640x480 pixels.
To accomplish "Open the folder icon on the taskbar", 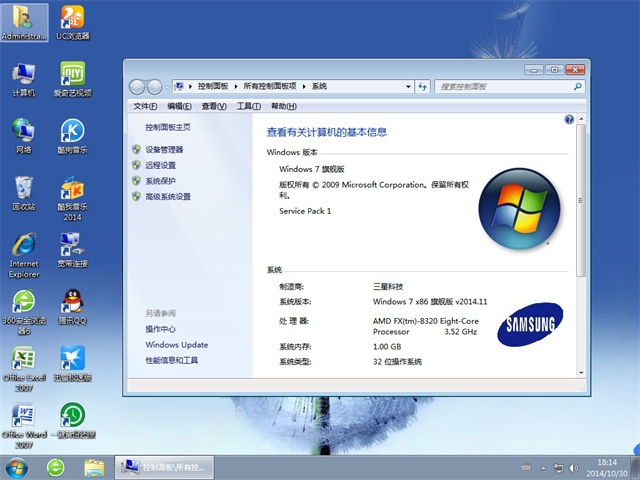I will click(x=94, y=467).
